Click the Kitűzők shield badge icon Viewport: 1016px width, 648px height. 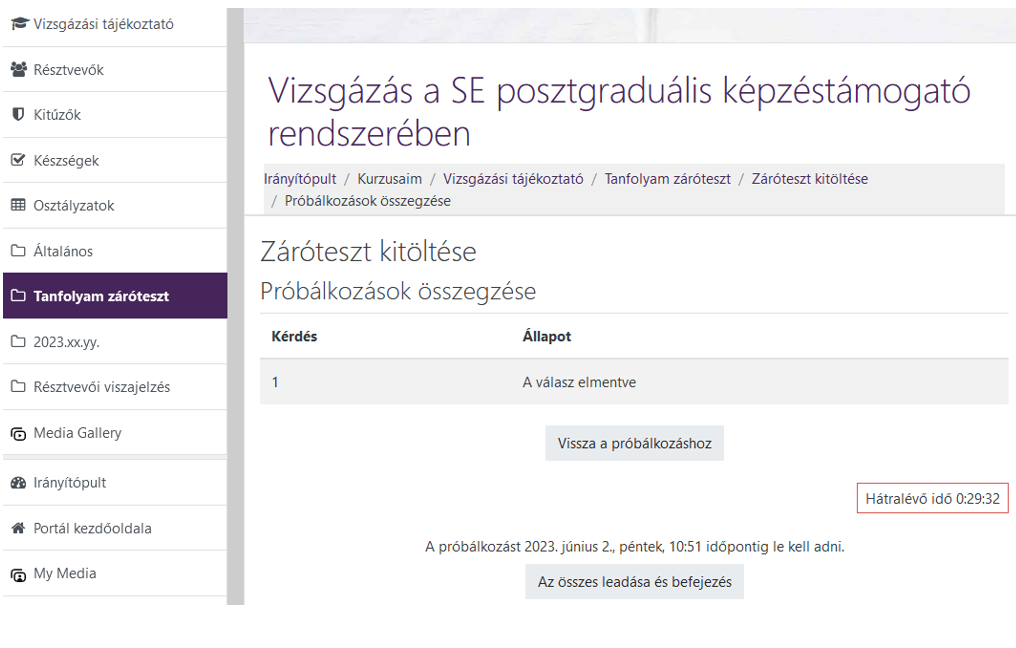(x=18, y=115)
